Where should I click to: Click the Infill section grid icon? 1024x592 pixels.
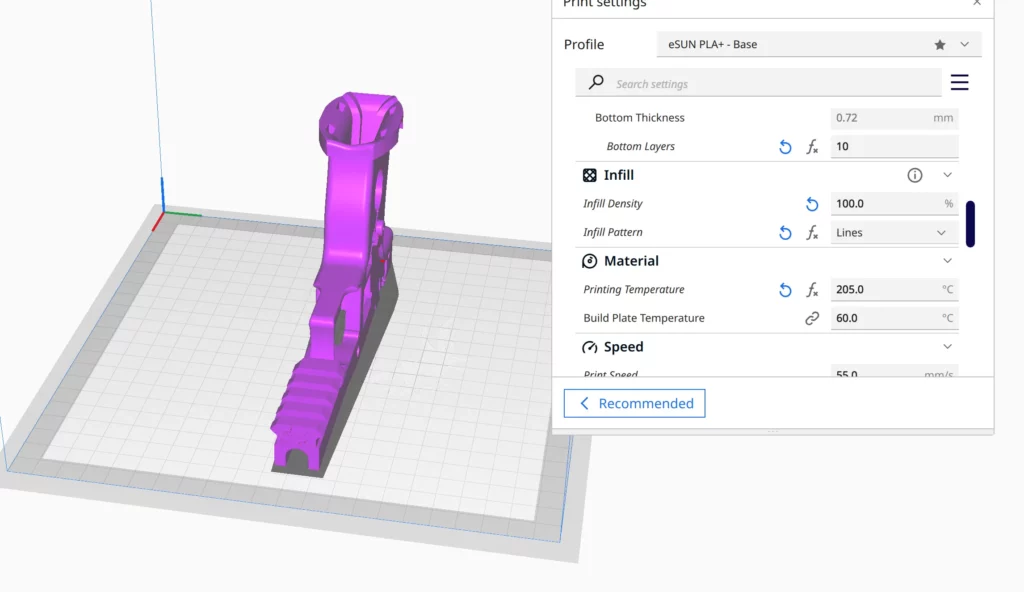[589, 175]
